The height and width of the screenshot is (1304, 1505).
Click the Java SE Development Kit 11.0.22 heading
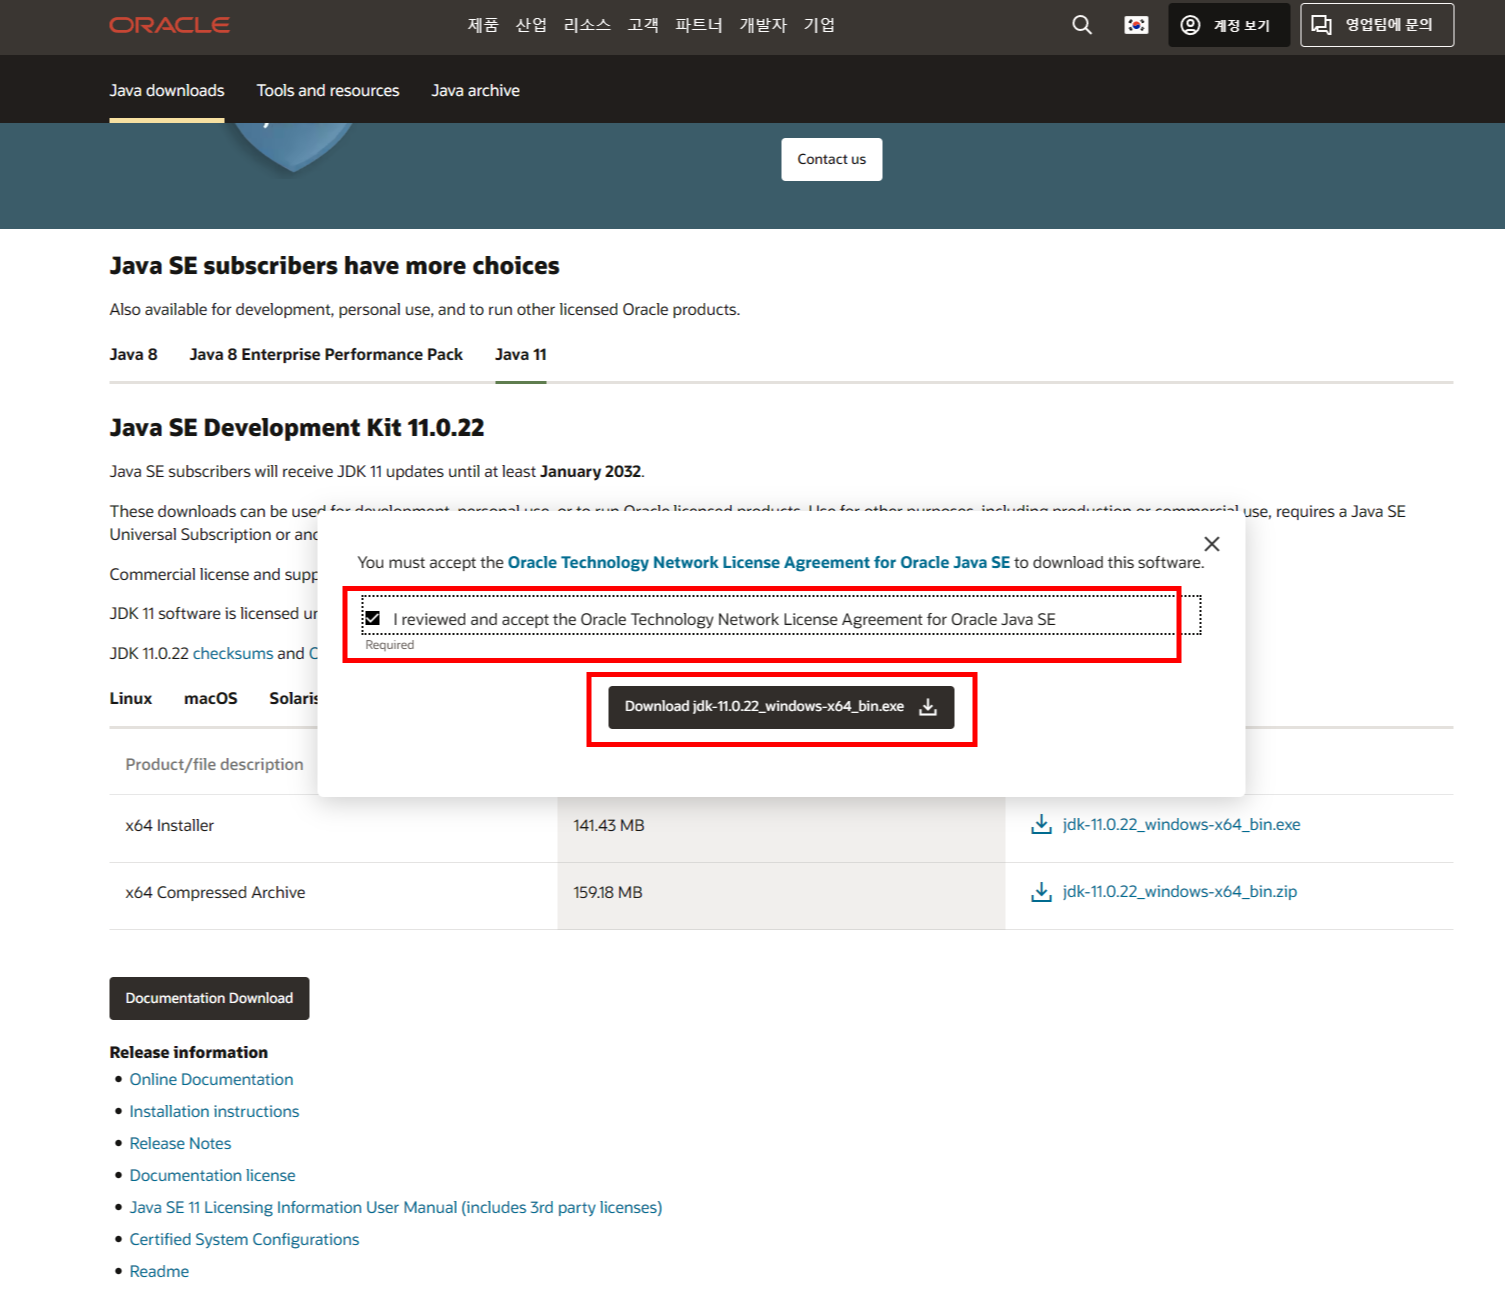click(x=297, y=428)
